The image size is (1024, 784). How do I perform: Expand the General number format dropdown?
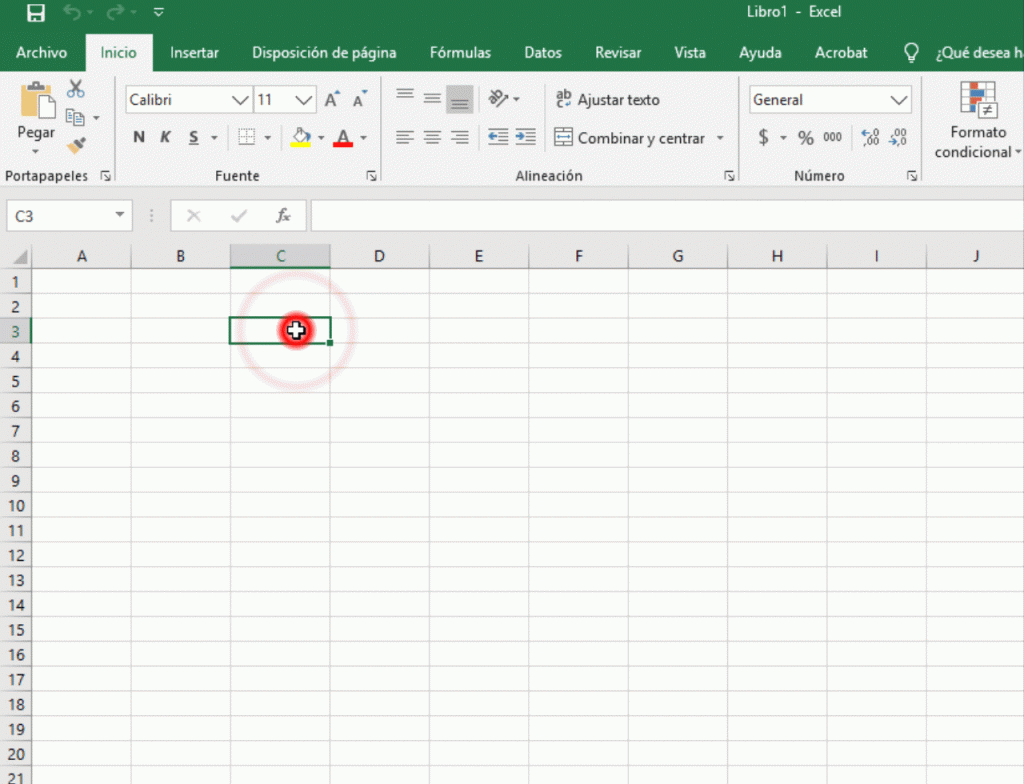click(898, 100)
